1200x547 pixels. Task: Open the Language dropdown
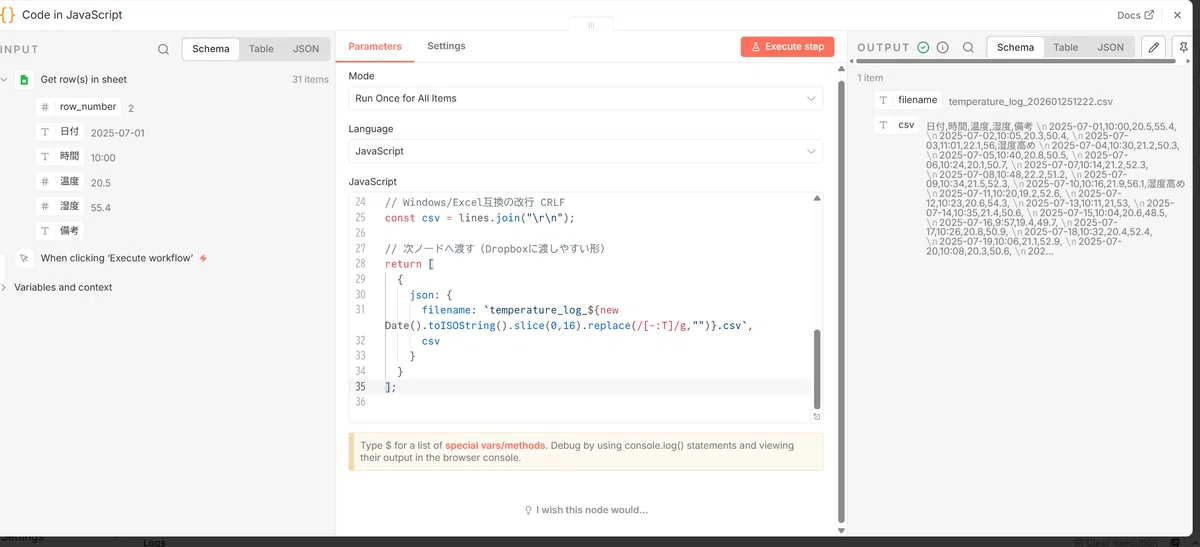(x=585, y=151)
